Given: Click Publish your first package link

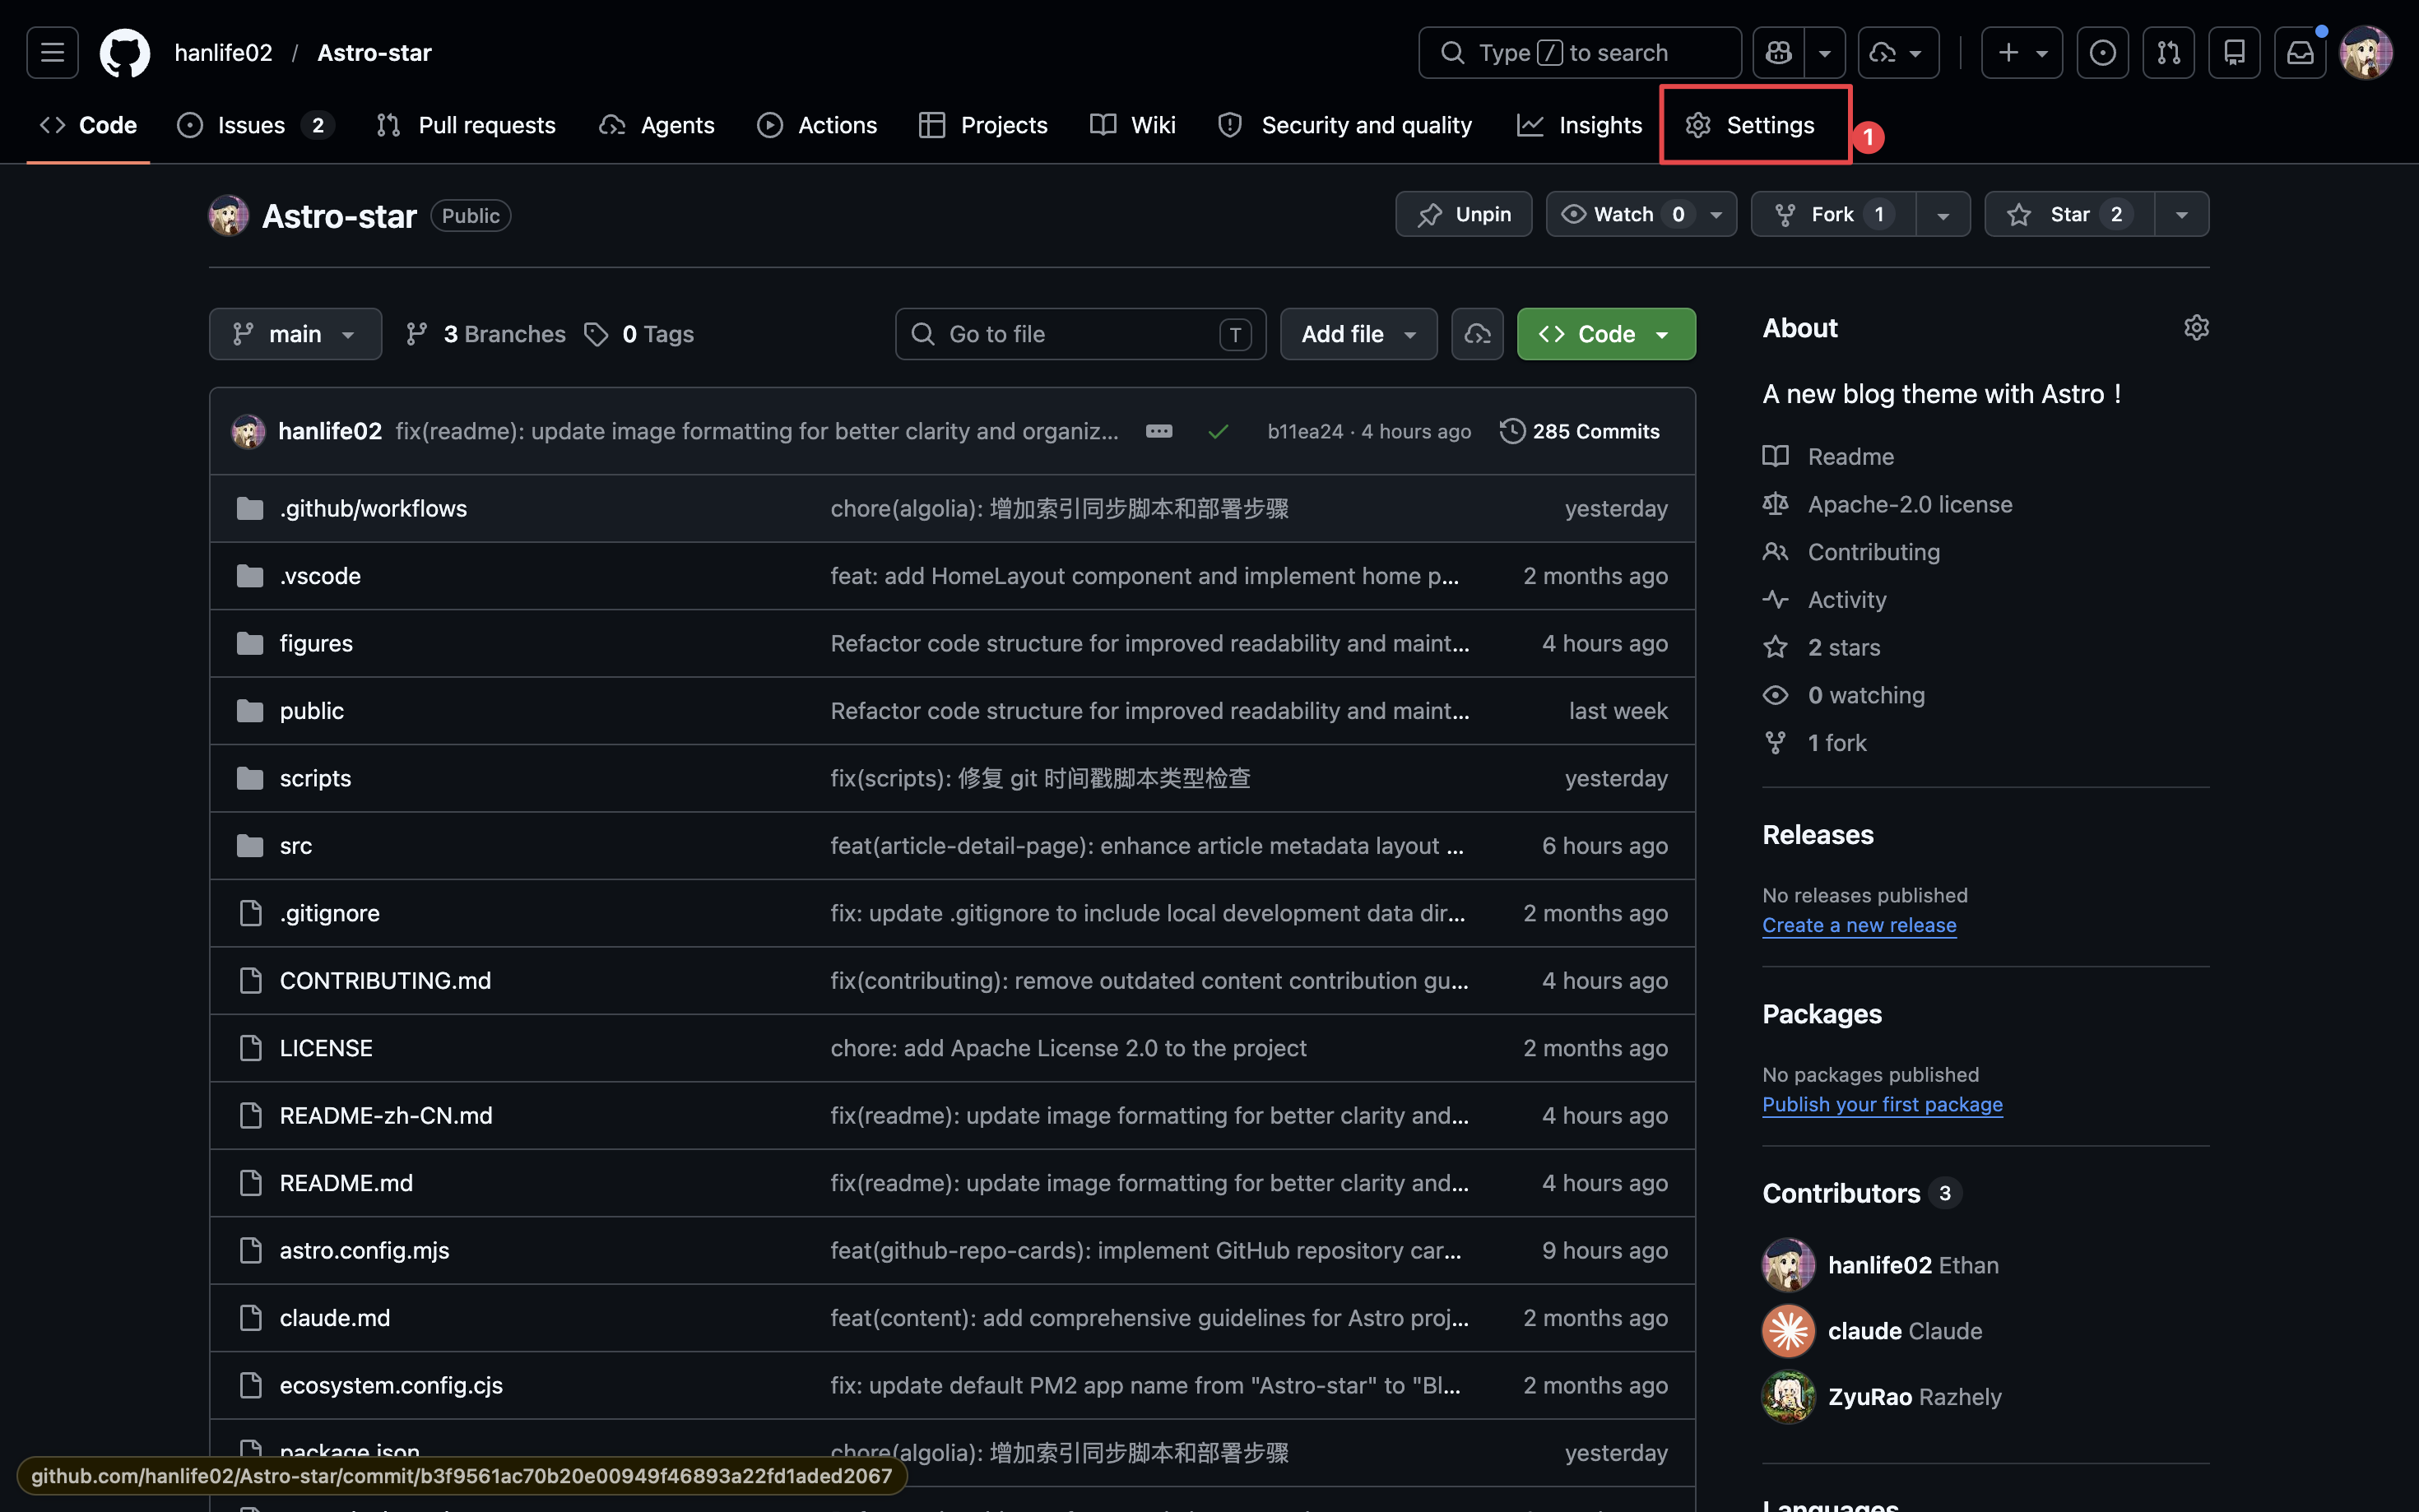Looking at the screenshot, I should (1882, 1104).
